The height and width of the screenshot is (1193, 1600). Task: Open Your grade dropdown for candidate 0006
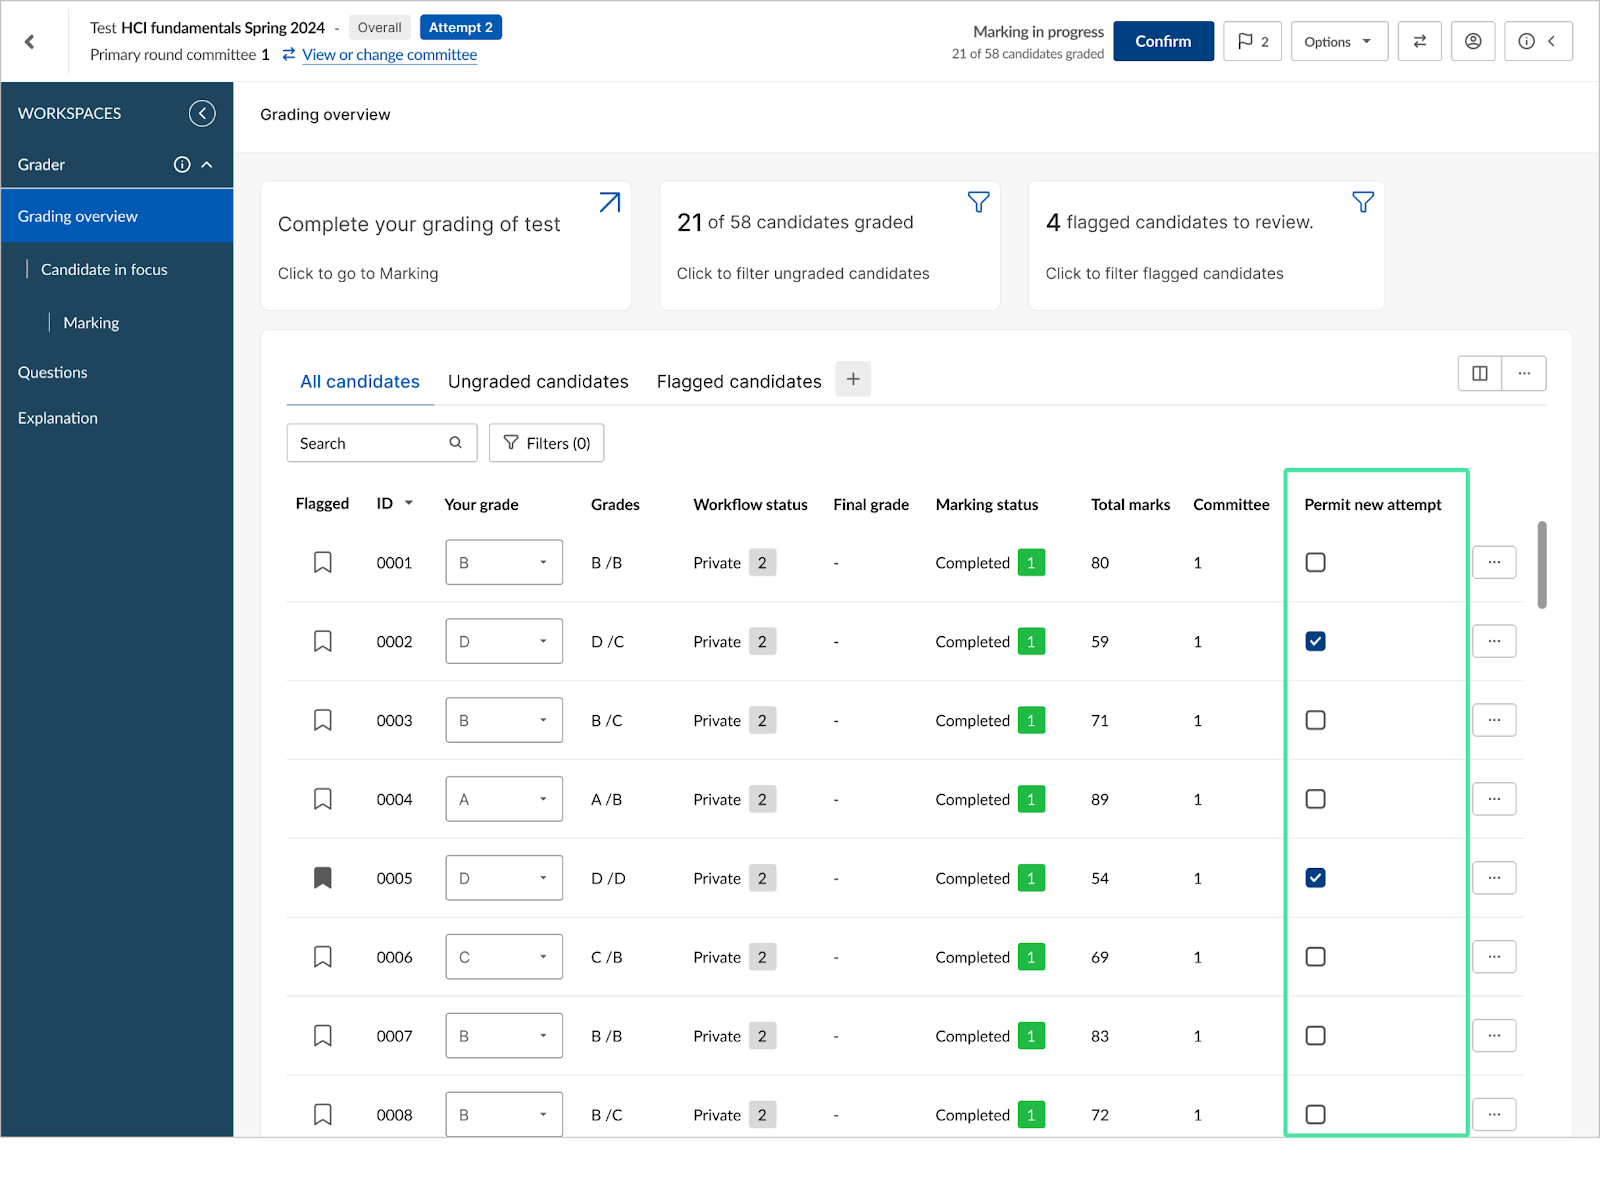pos(504,957)
